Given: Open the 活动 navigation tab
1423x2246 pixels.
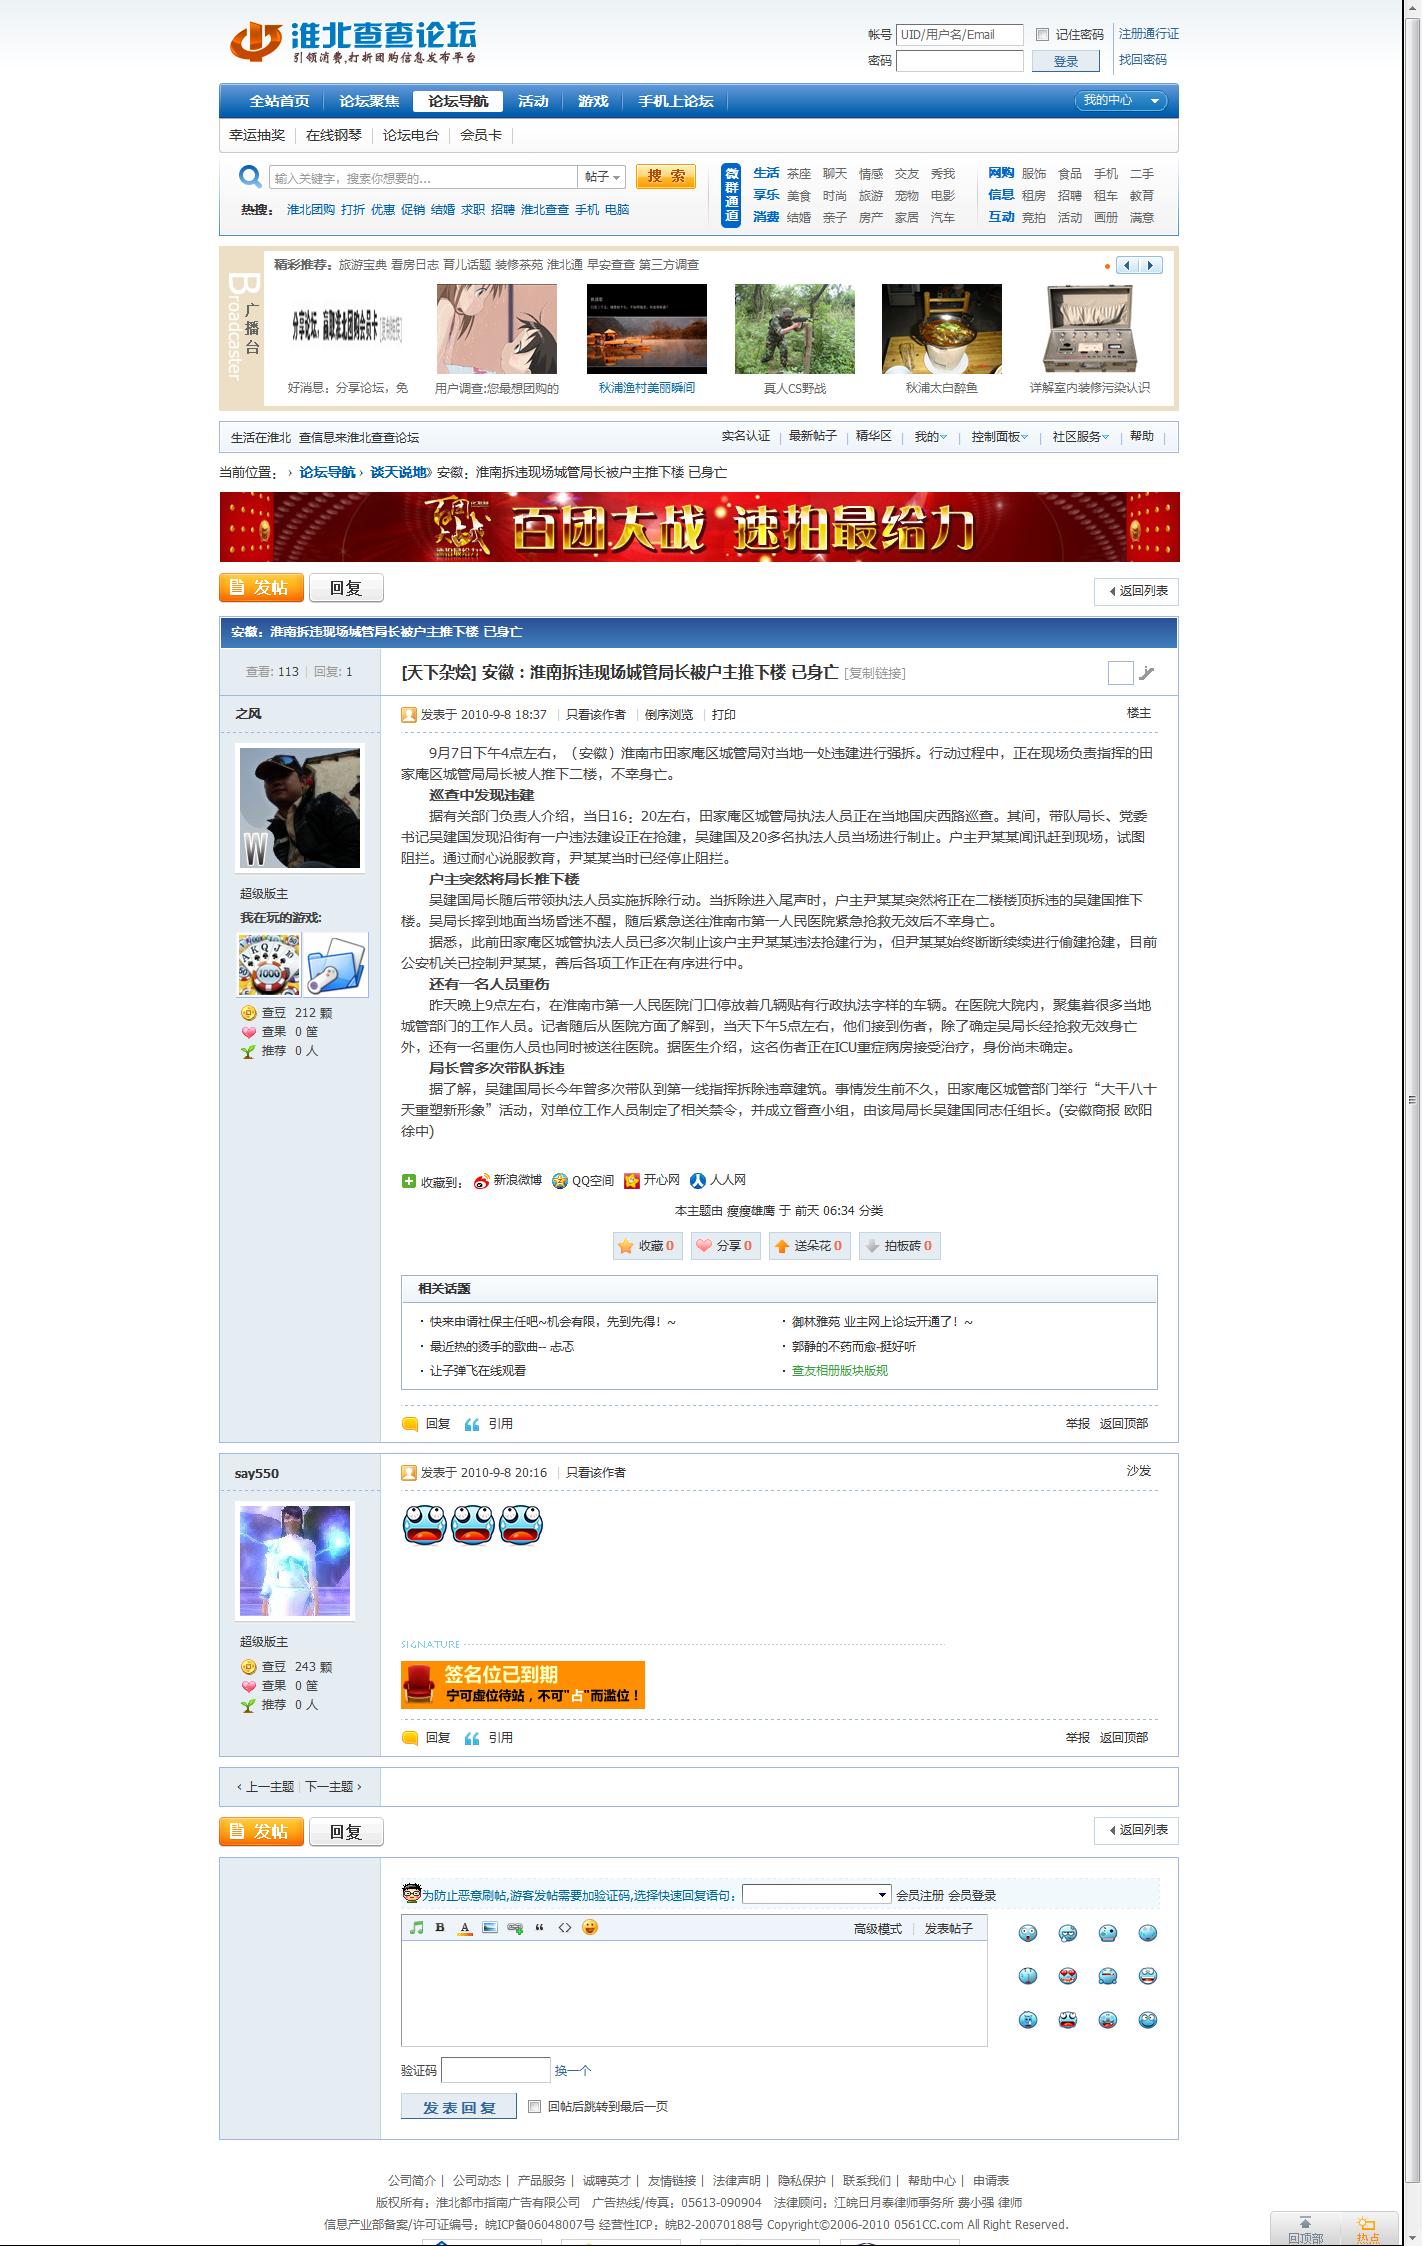Looking at the screenshot, I should [533, 101].
